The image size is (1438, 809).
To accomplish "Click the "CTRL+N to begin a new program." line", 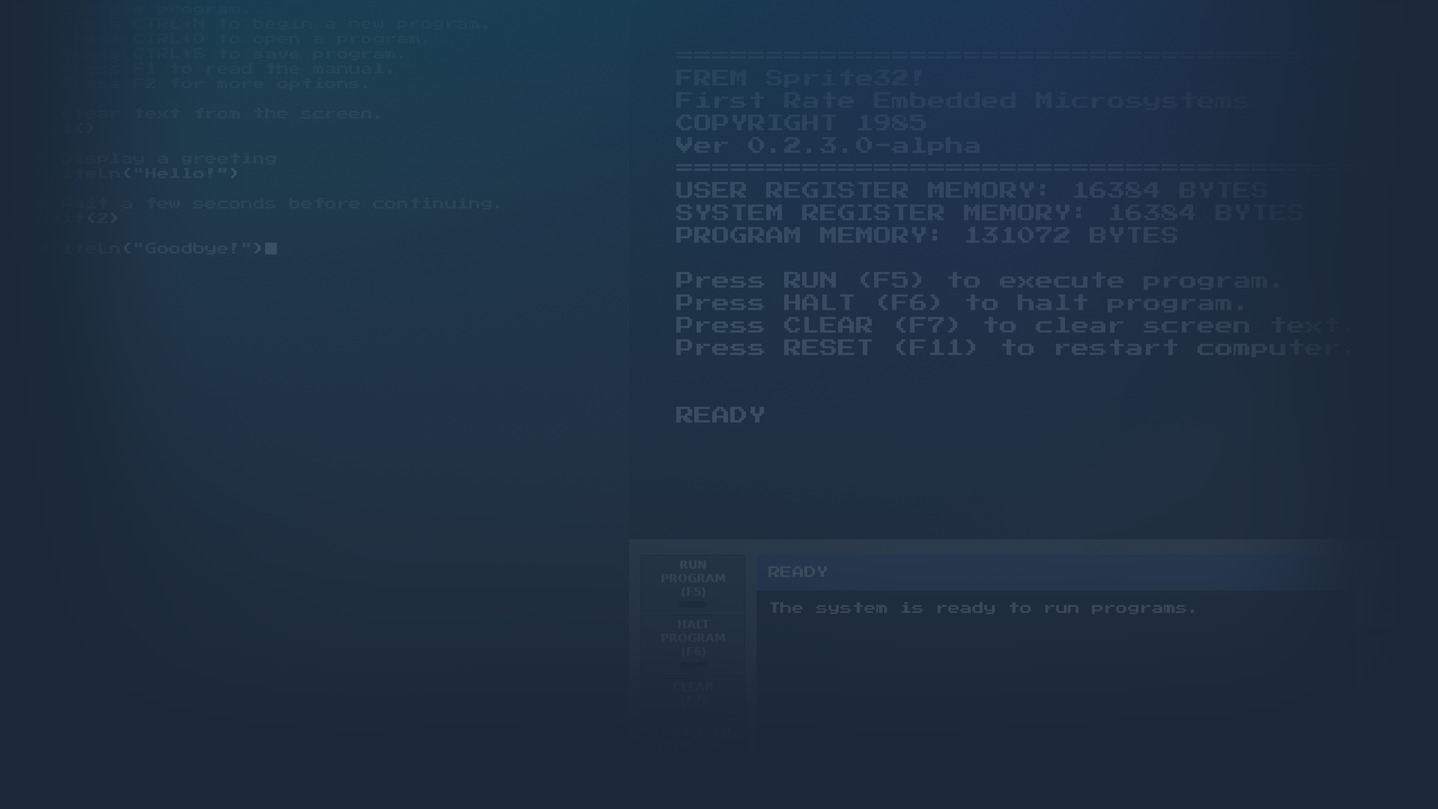I will (311, 24).
